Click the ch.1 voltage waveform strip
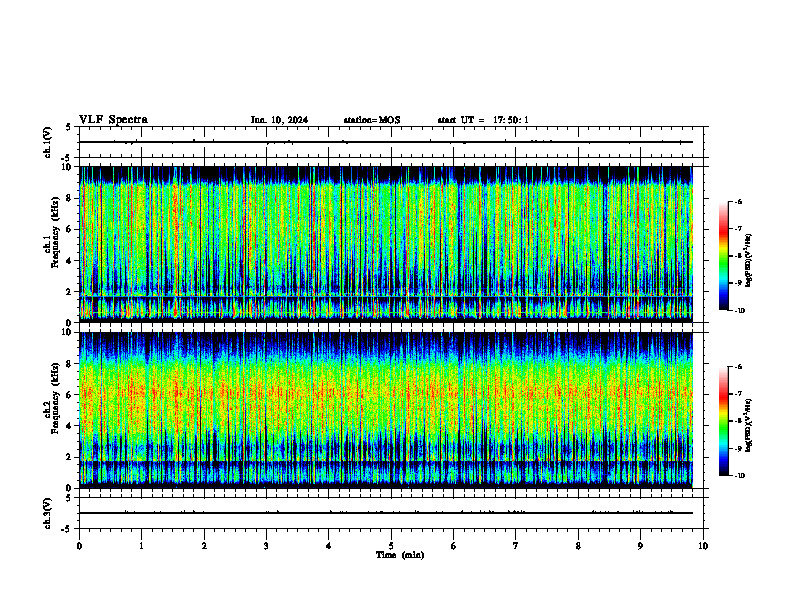The image size is (792, 612). click(x=391, y=142)
